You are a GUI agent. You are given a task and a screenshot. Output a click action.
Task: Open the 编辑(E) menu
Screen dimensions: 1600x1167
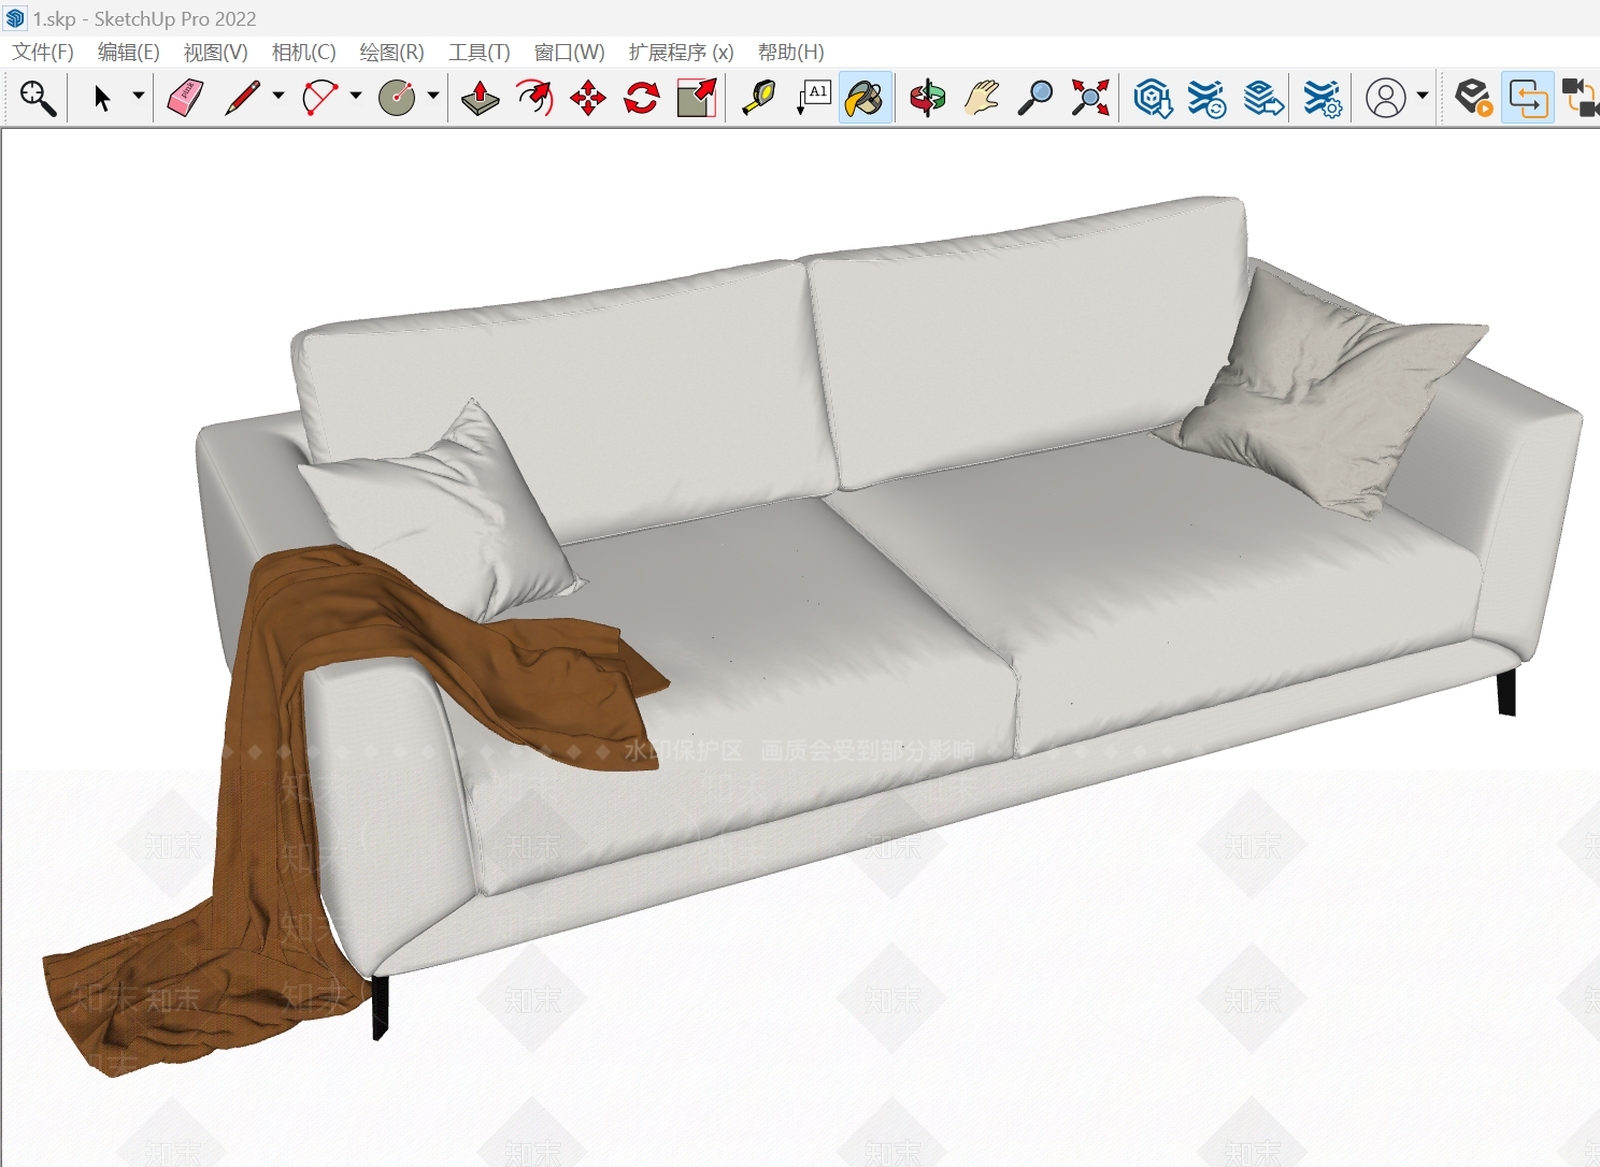(129, 52)
